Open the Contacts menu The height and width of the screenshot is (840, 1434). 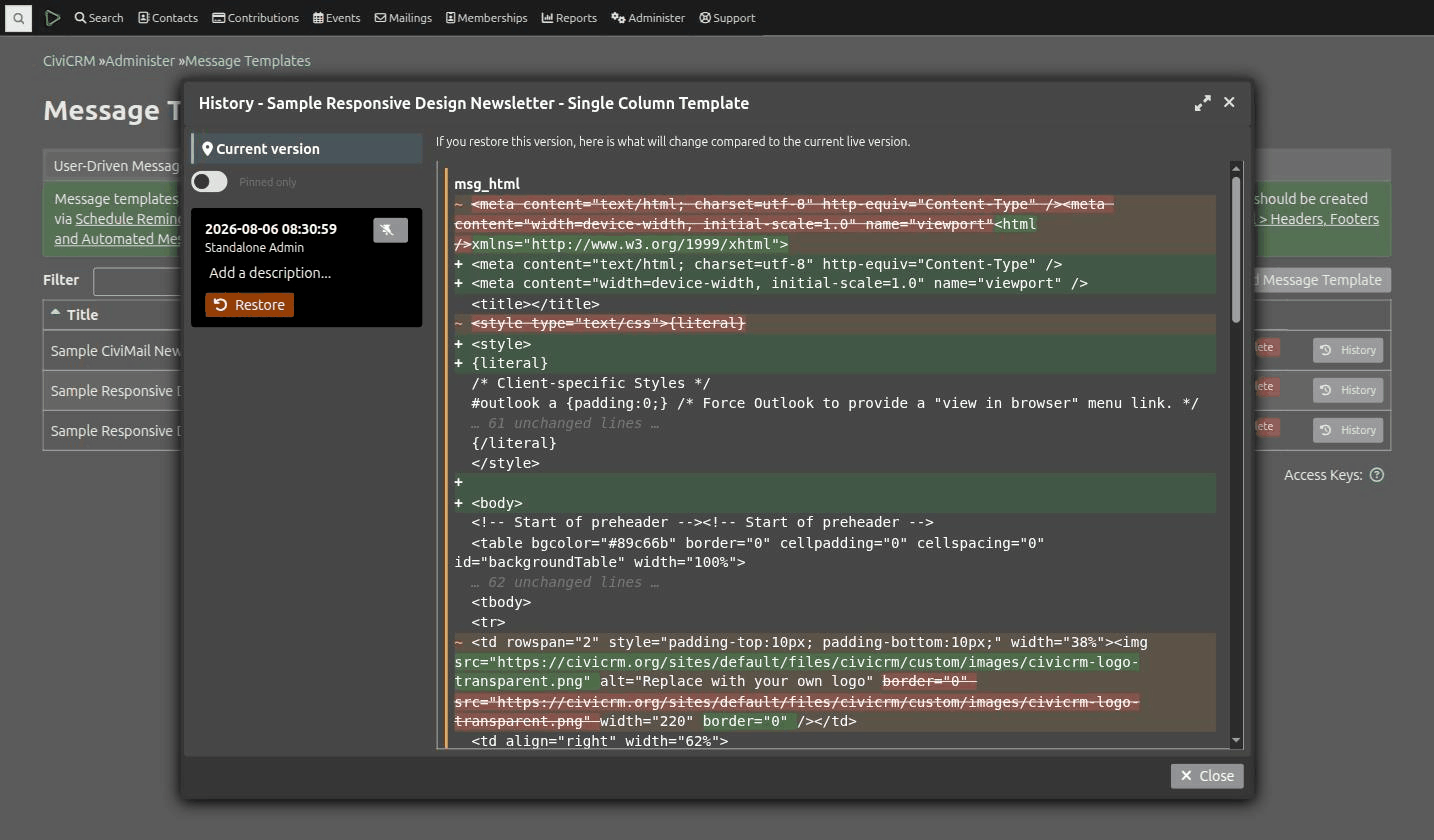[x=168, y=18]
